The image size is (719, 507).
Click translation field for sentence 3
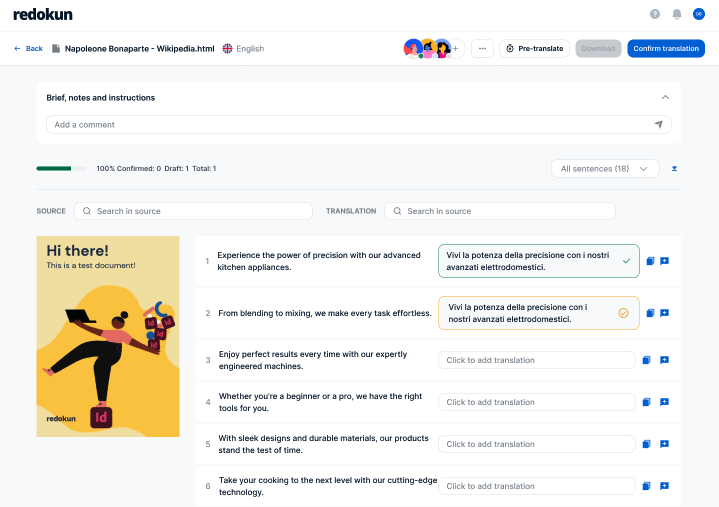536,360
